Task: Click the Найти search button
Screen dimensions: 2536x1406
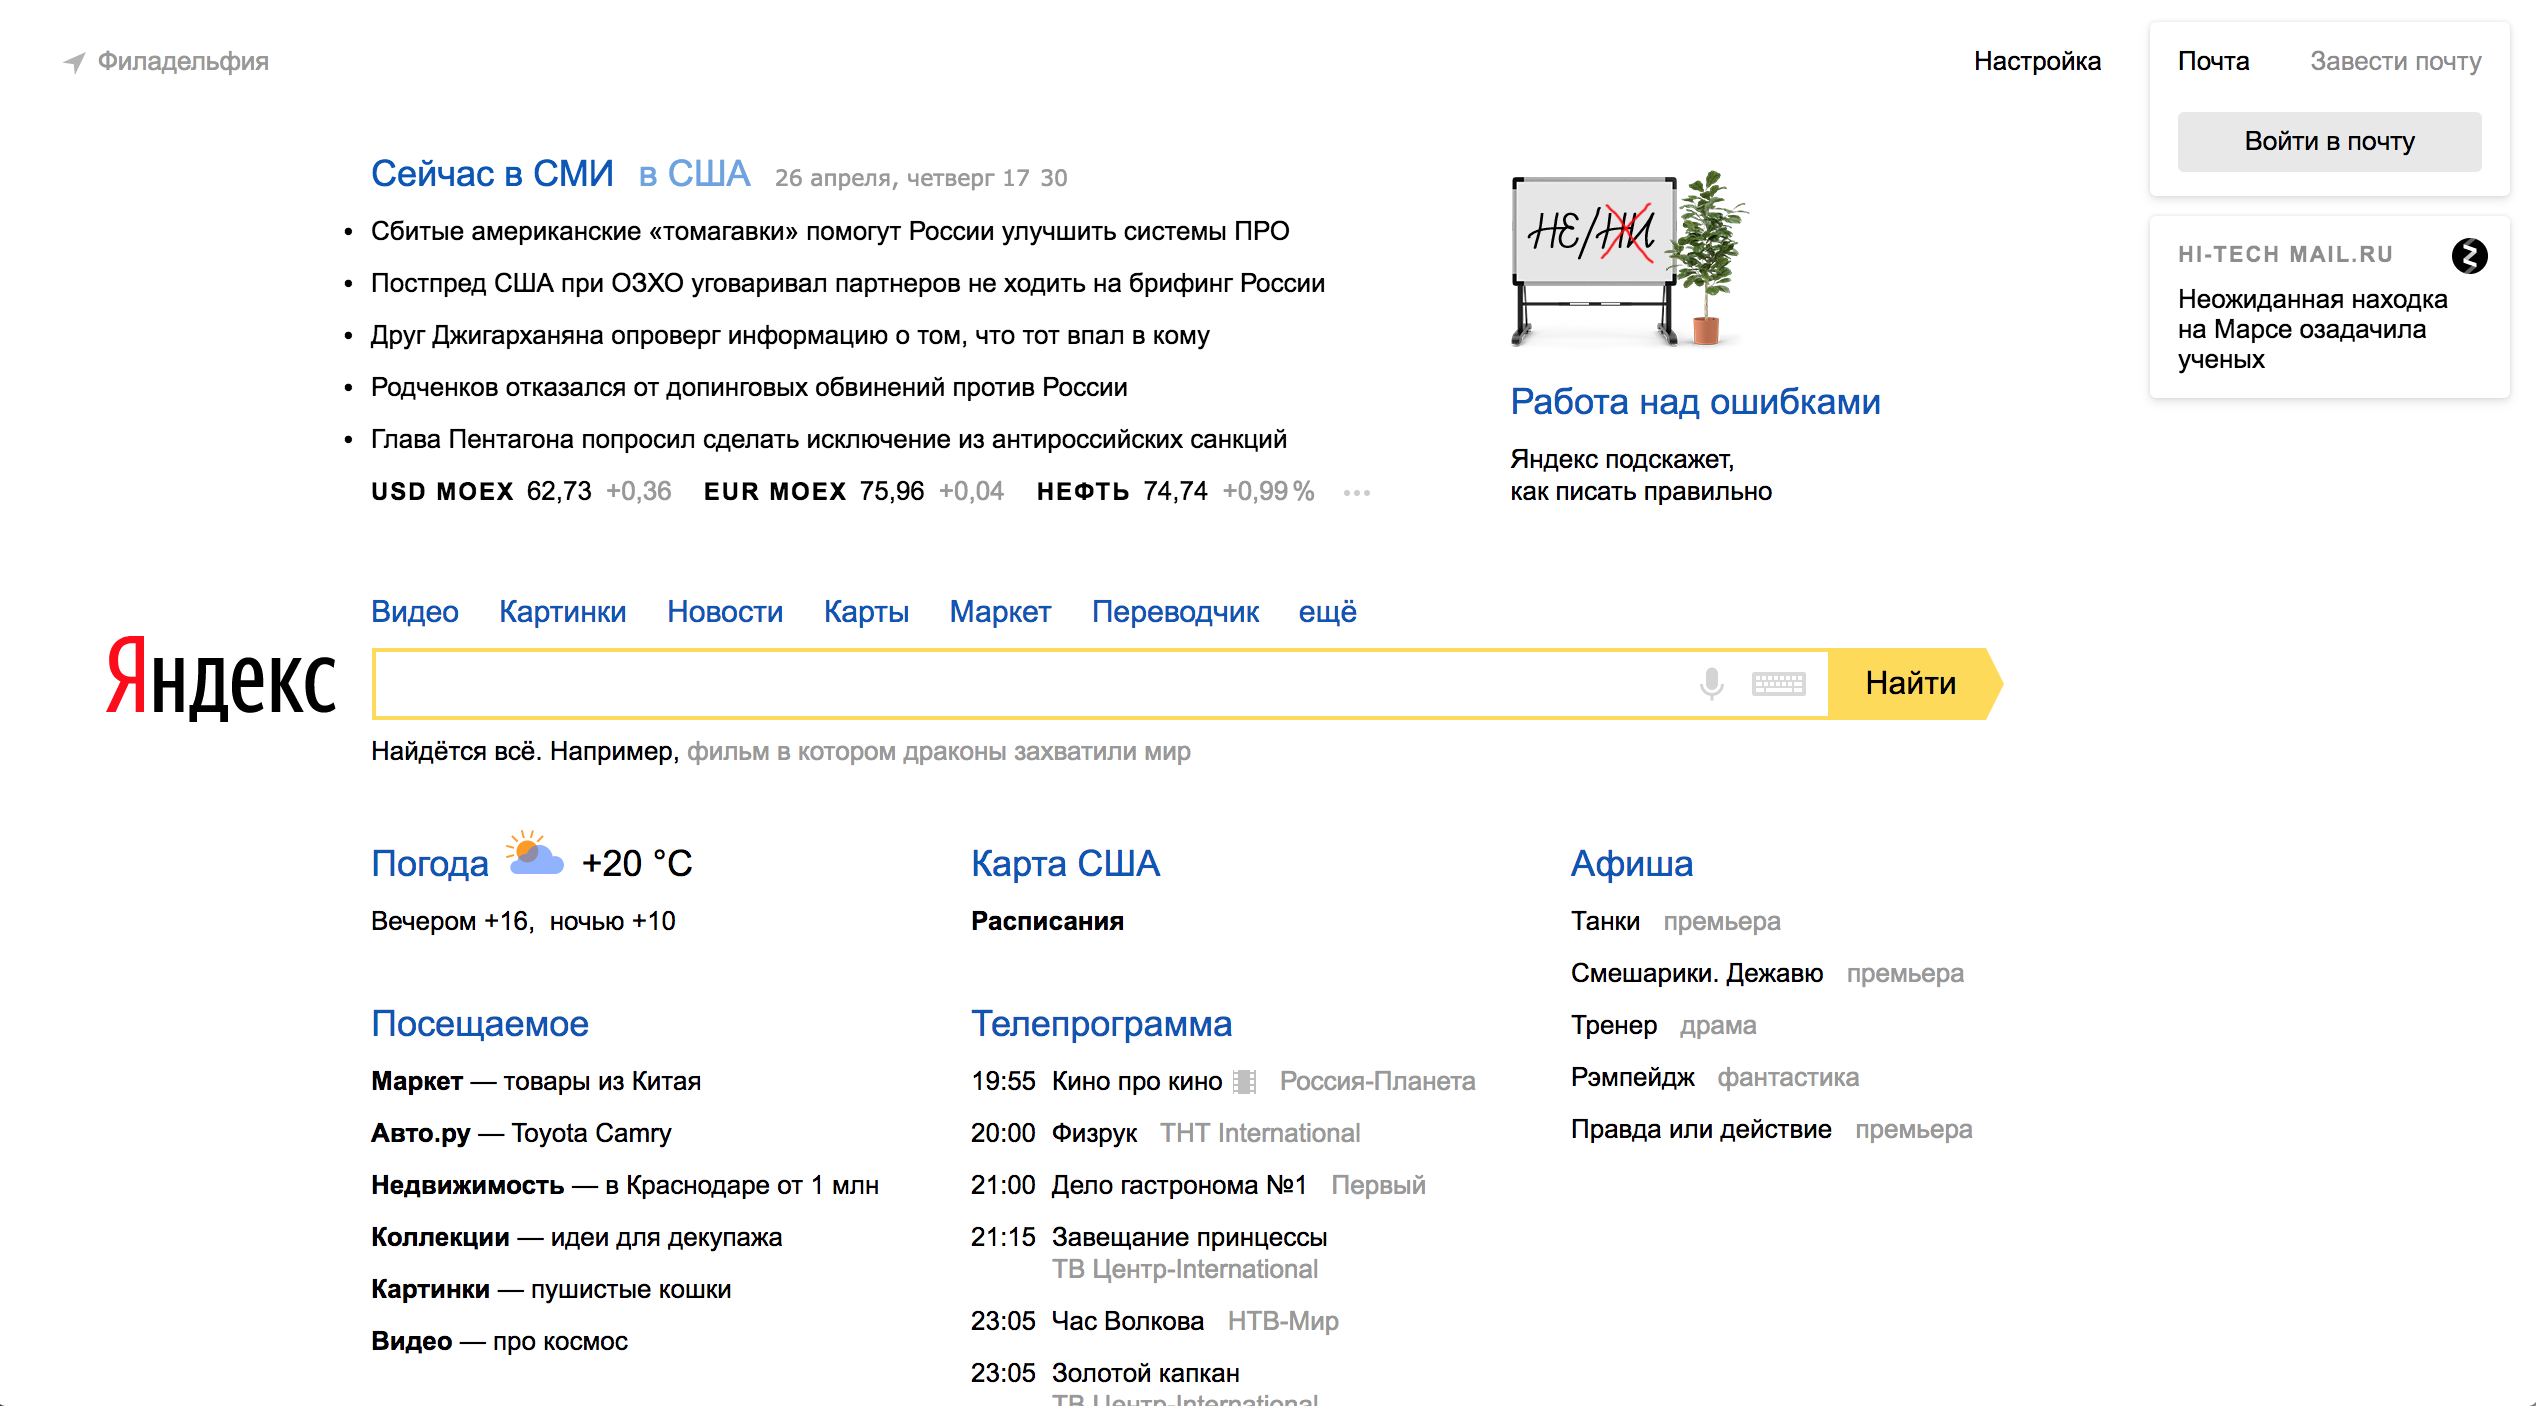Action: coord(1915,684)
